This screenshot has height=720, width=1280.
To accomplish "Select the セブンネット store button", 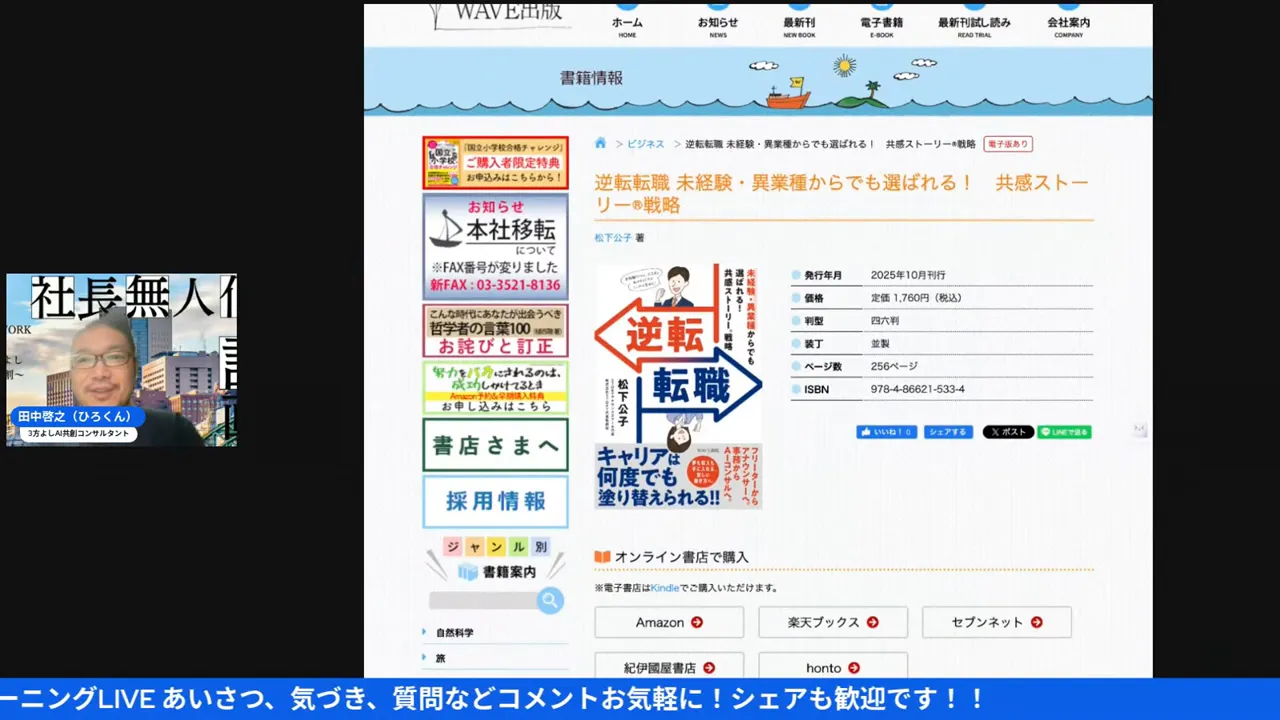I will coord(997,622).
